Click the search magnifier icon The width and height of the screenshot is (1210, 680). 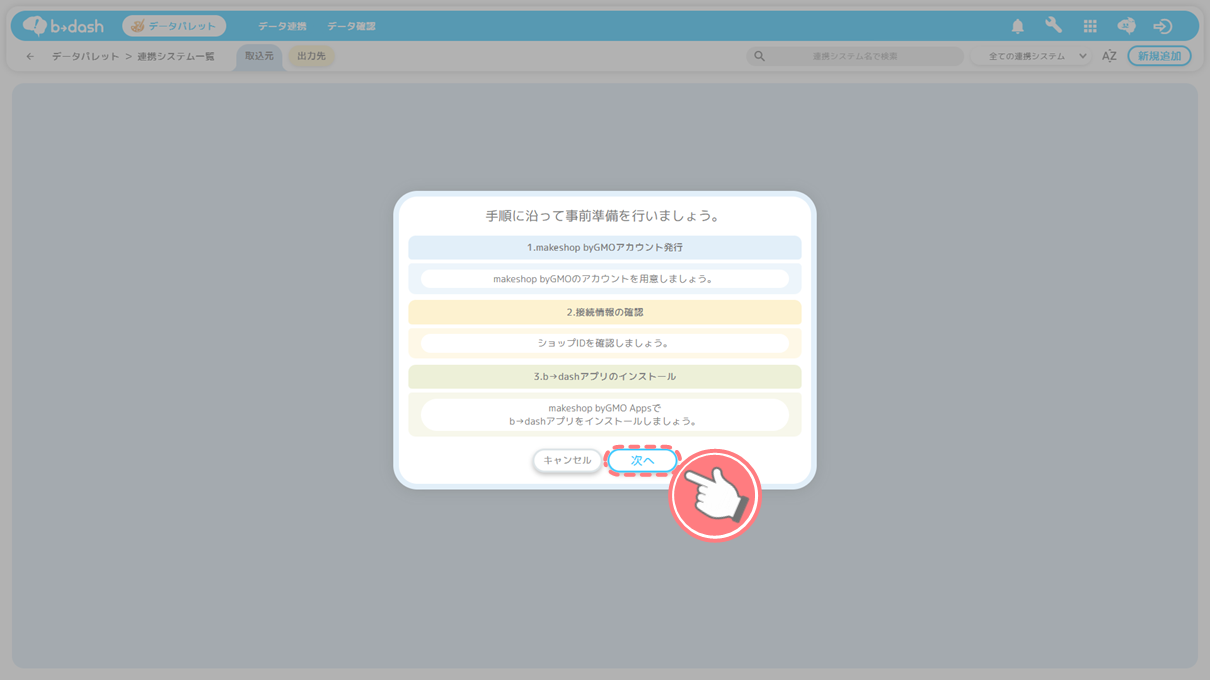(759, 56)
